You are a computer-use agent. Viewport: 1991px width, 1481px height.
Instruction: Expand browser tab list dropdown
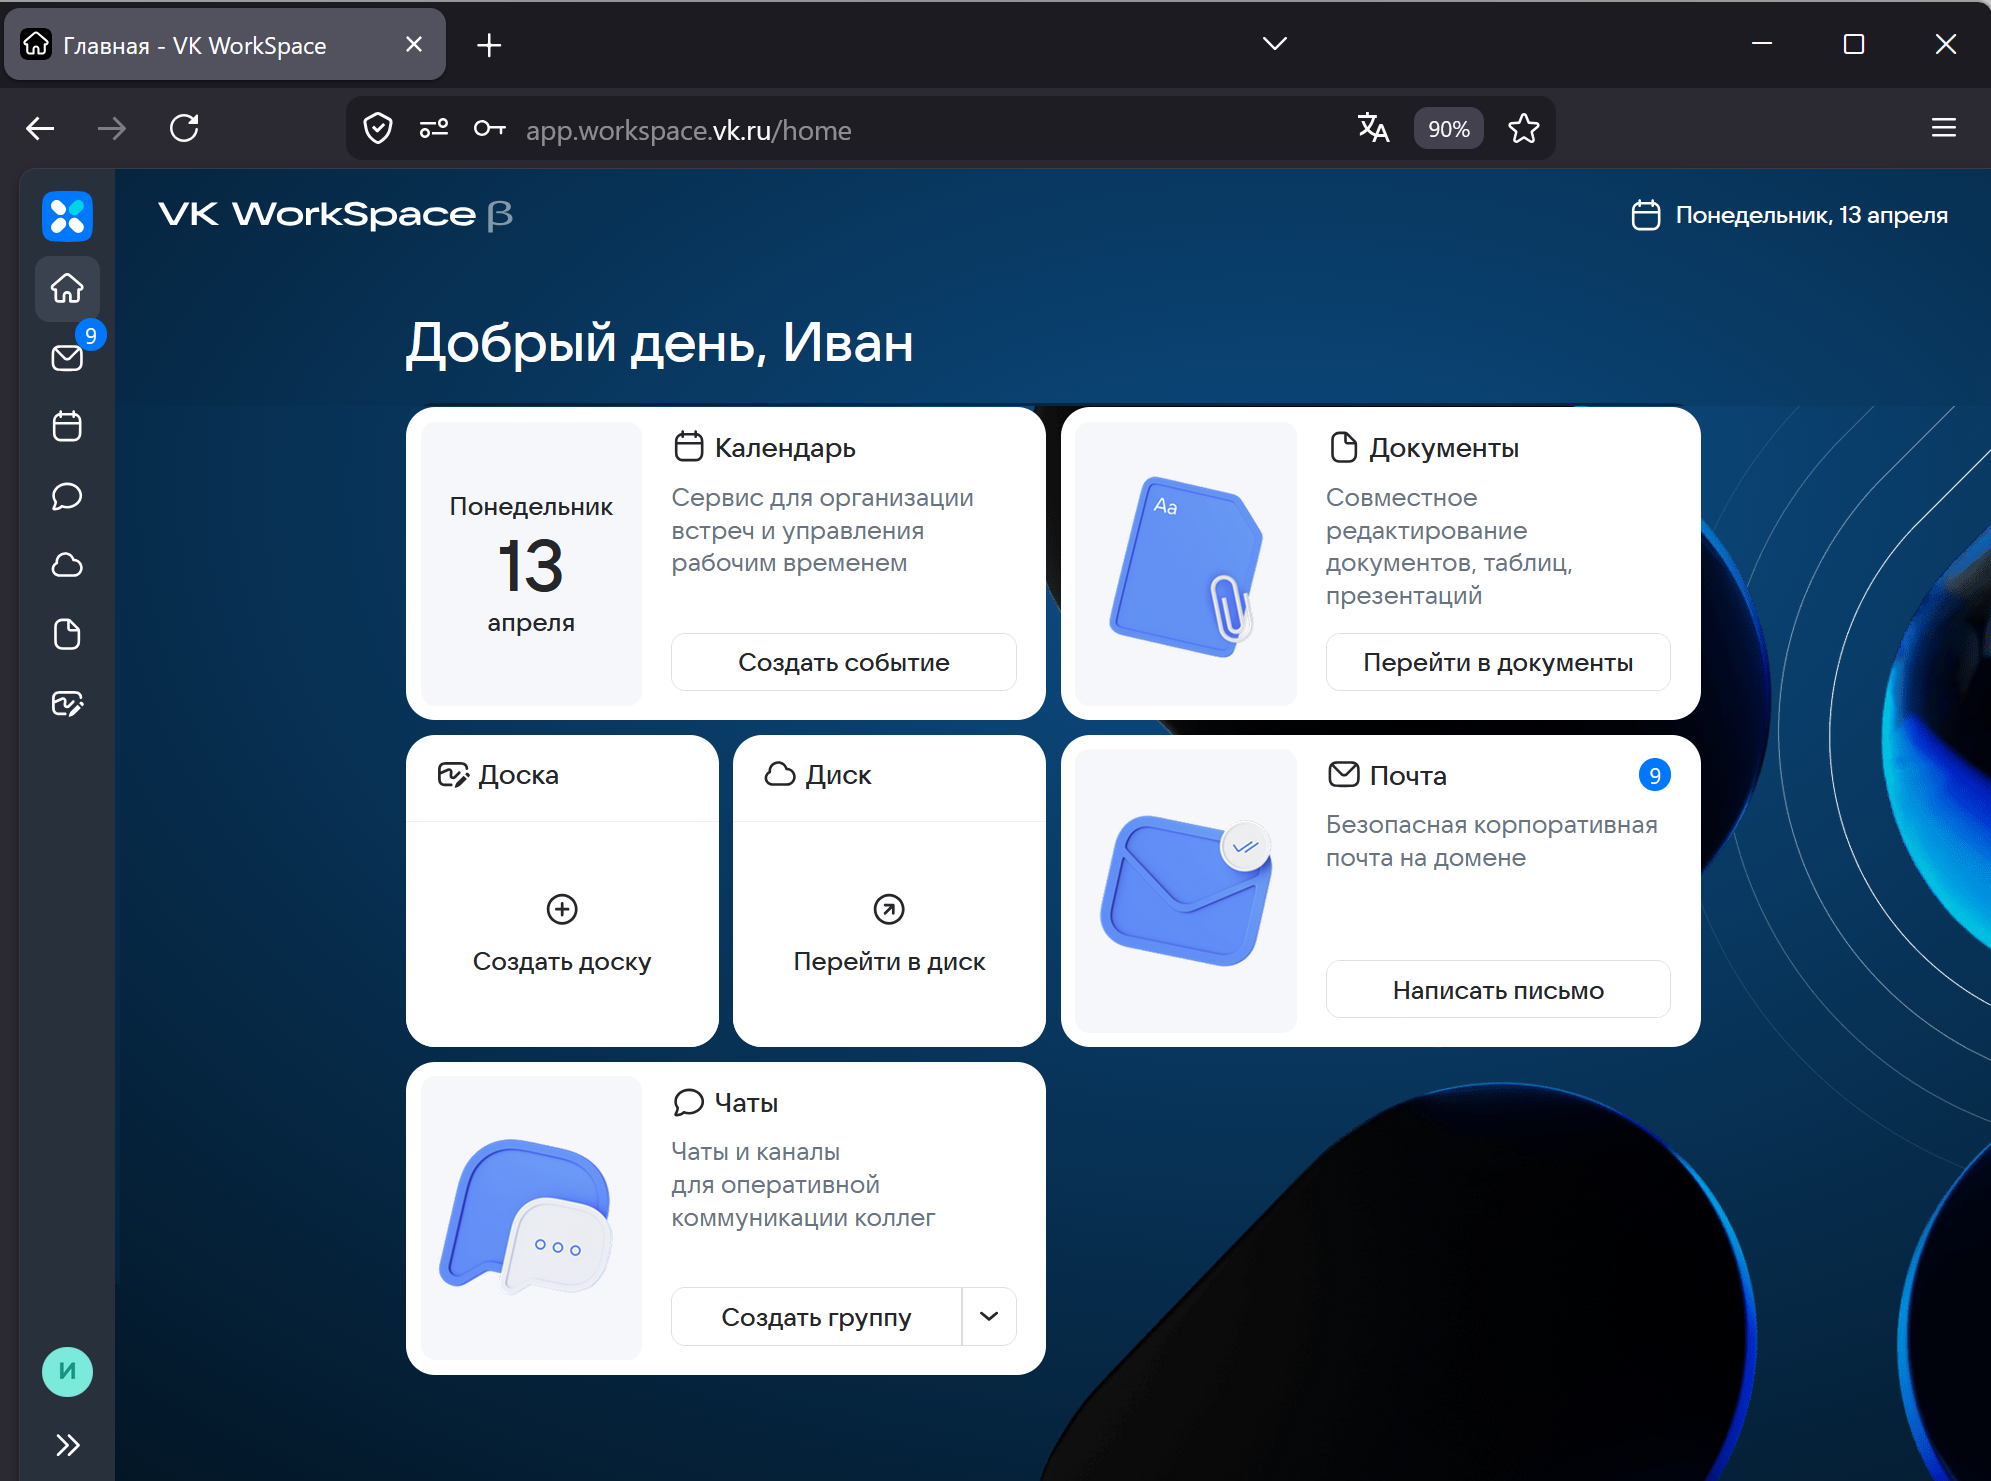coord(1274,44)
